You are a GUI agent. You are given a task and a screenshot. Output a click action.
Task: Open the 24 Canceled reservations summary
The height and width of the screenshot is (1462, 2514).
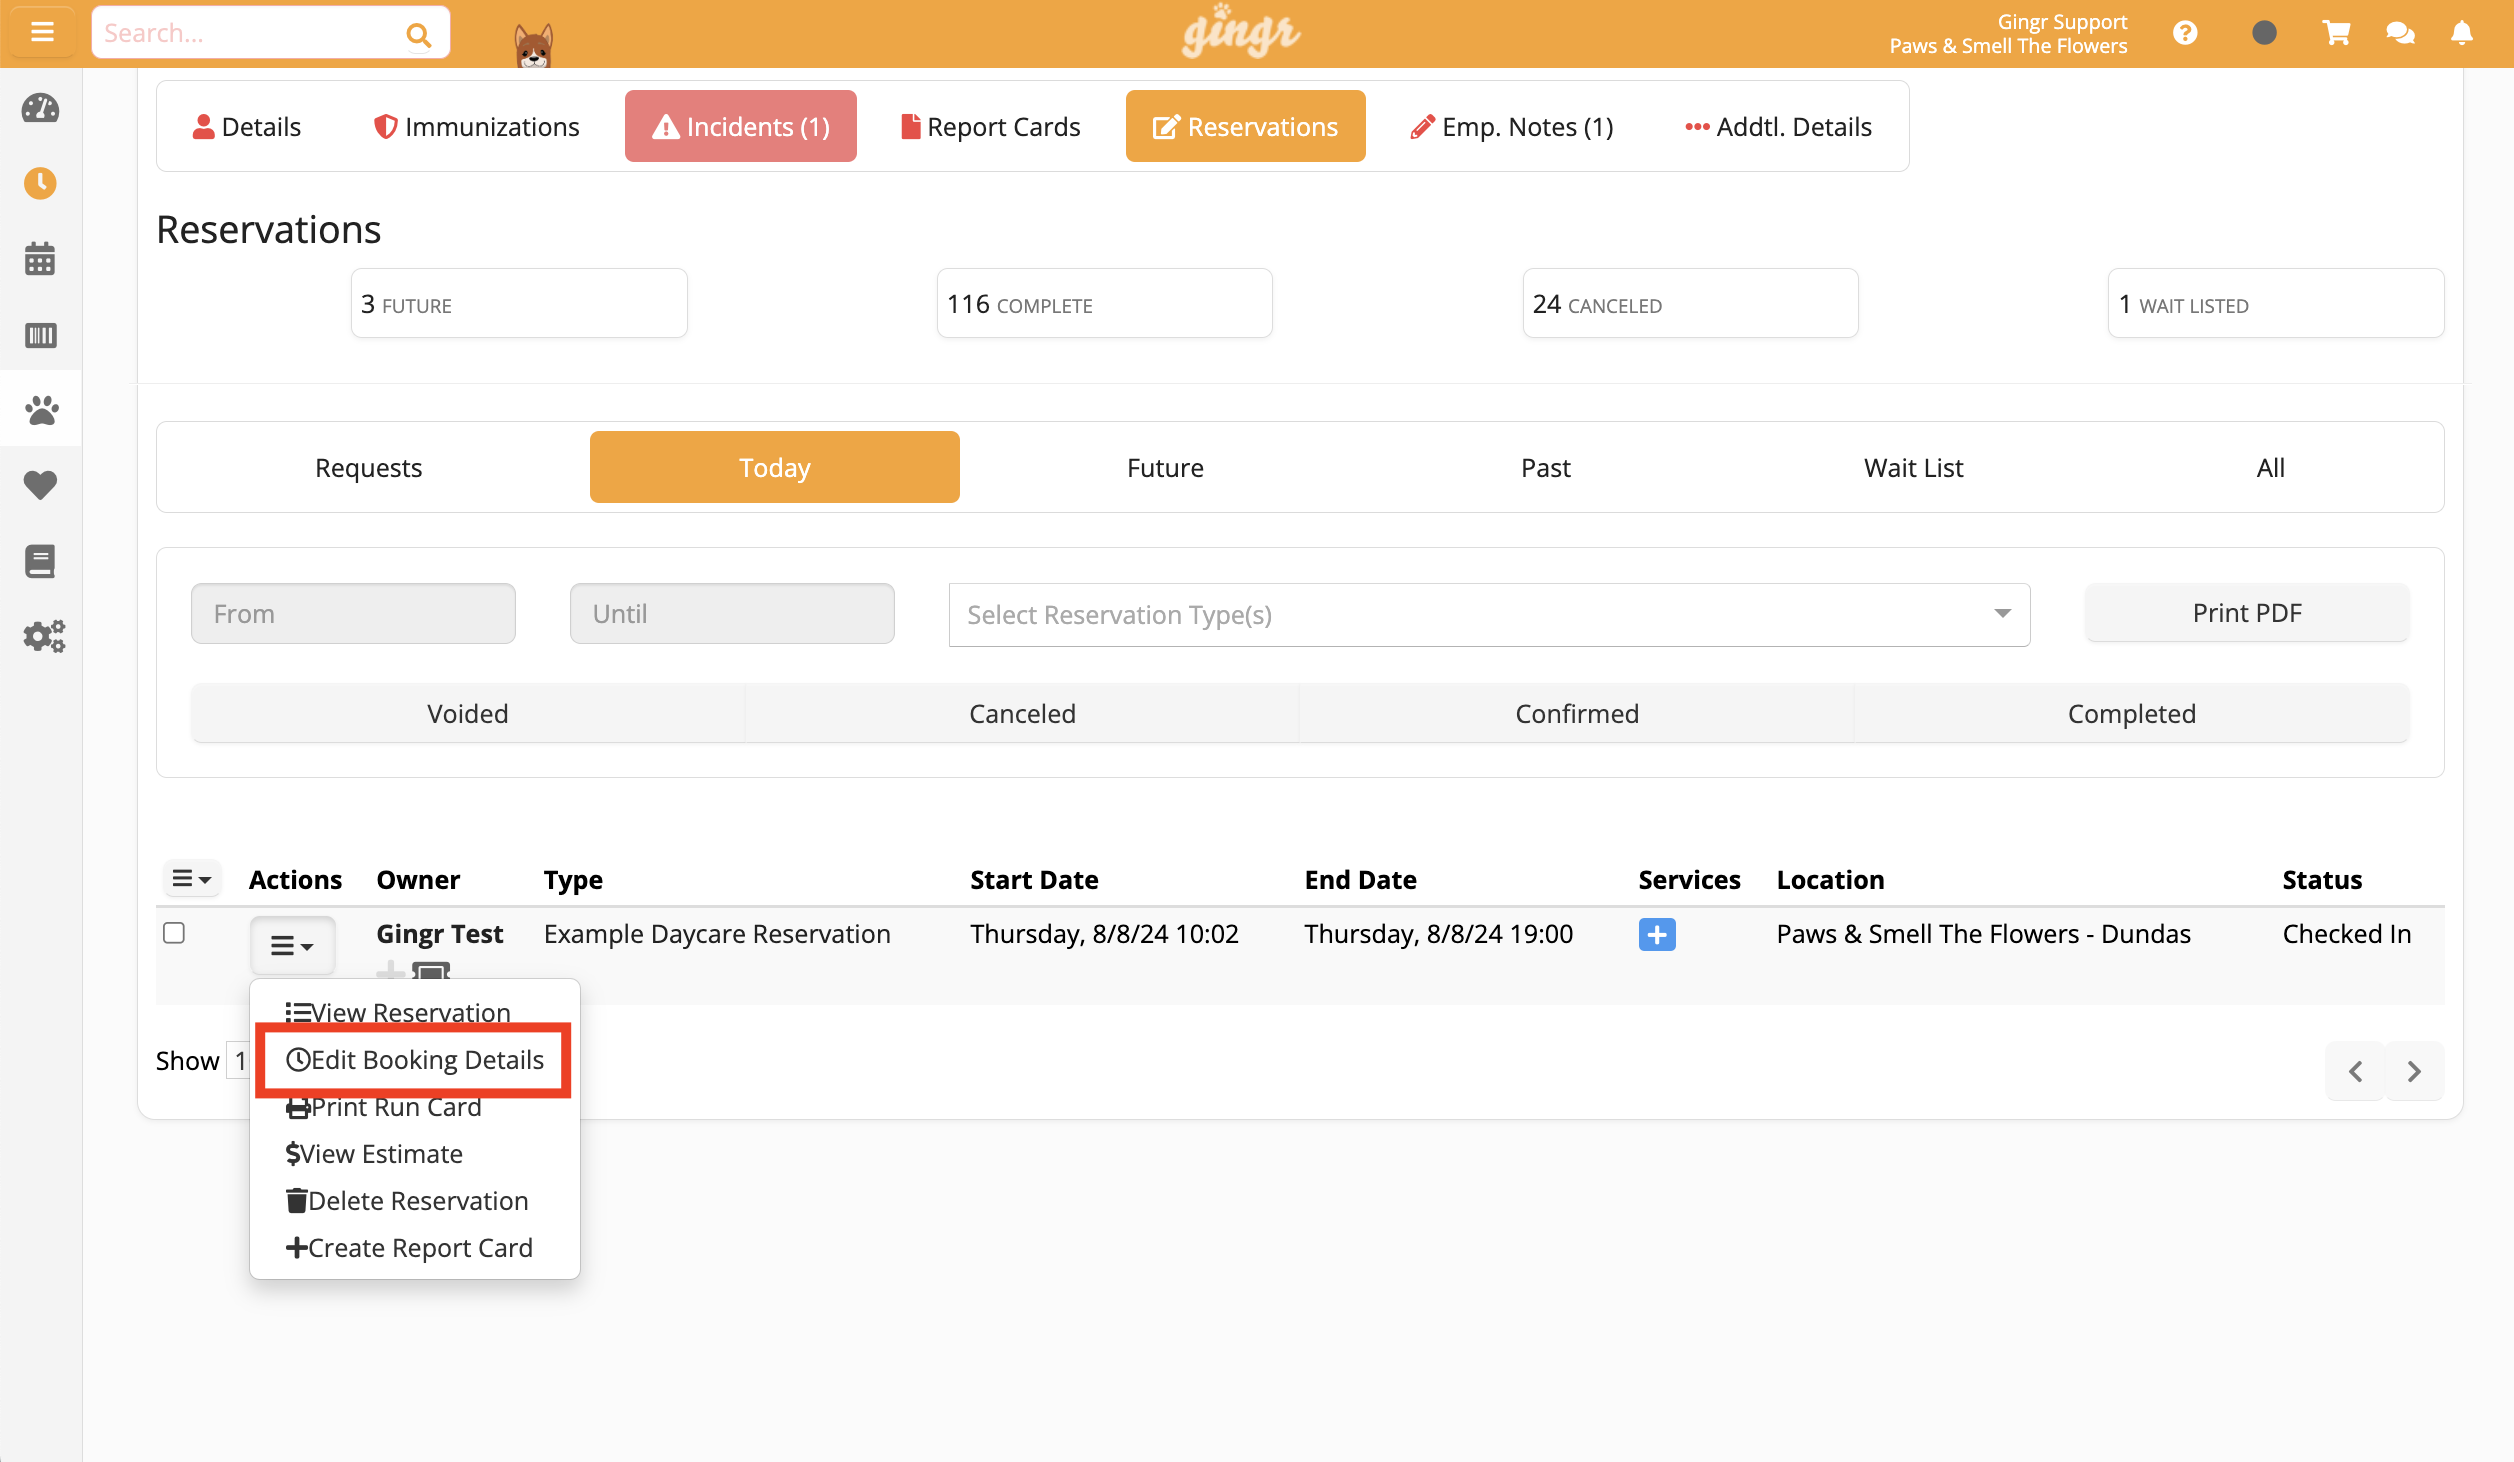click(1689, 303)
